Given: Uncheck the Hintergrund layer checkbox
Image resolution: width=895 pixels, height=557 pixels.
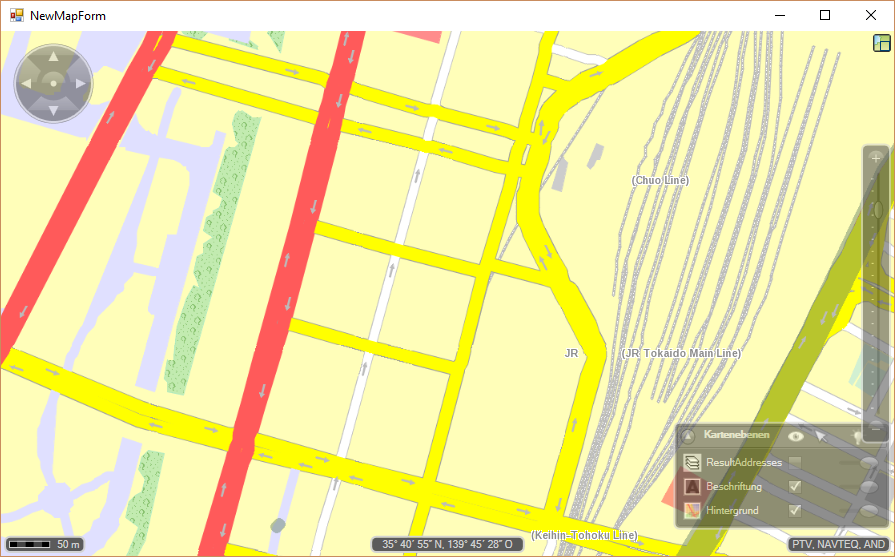Looking at the screenshot, I should tap(795, 511).
